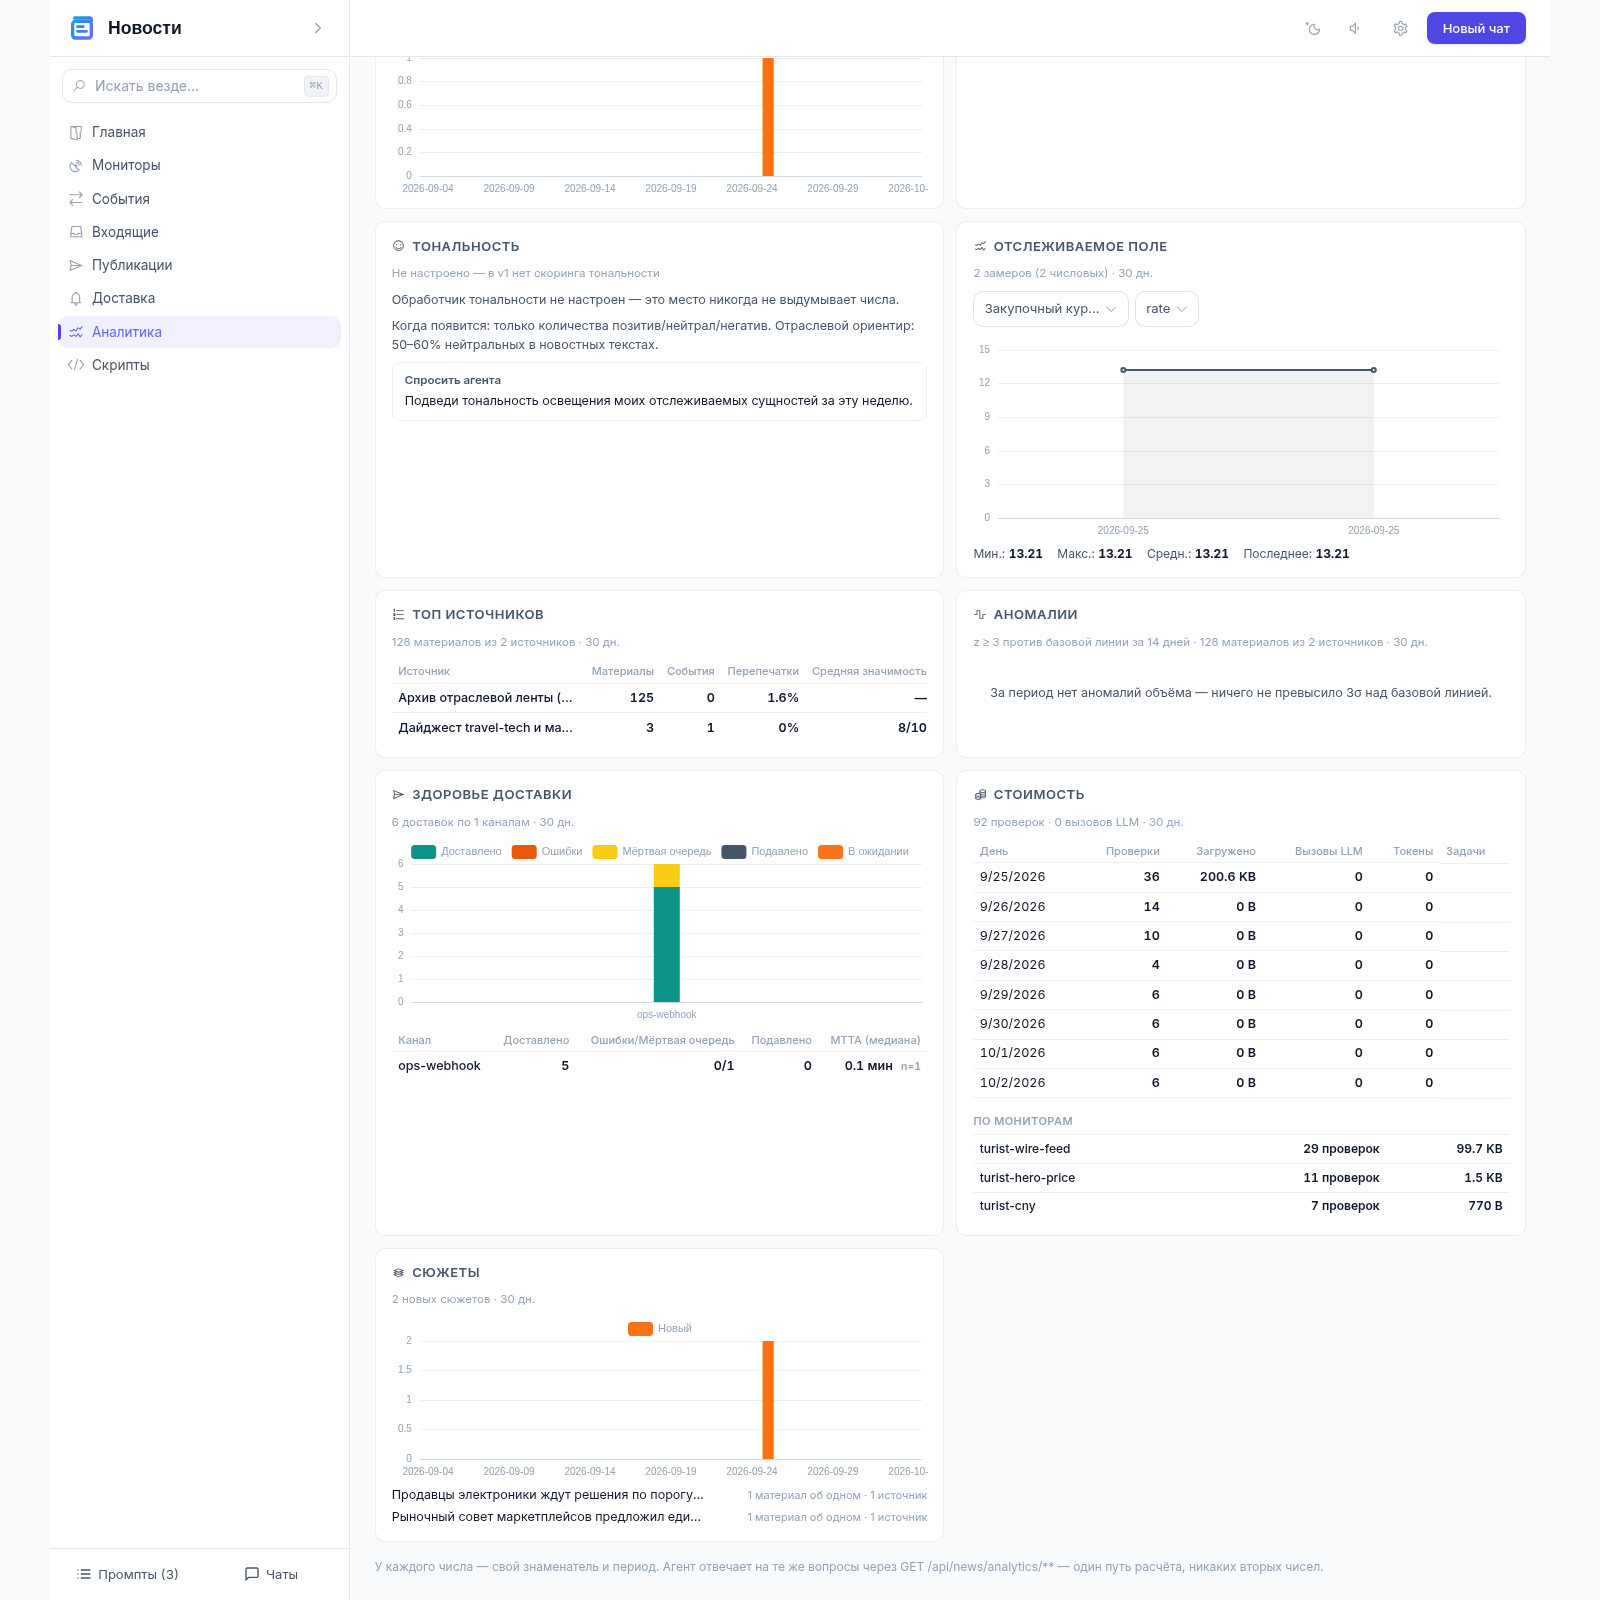Click the Аналитика sidebar icon
Screen dimensions: 1600x1600
76,332
